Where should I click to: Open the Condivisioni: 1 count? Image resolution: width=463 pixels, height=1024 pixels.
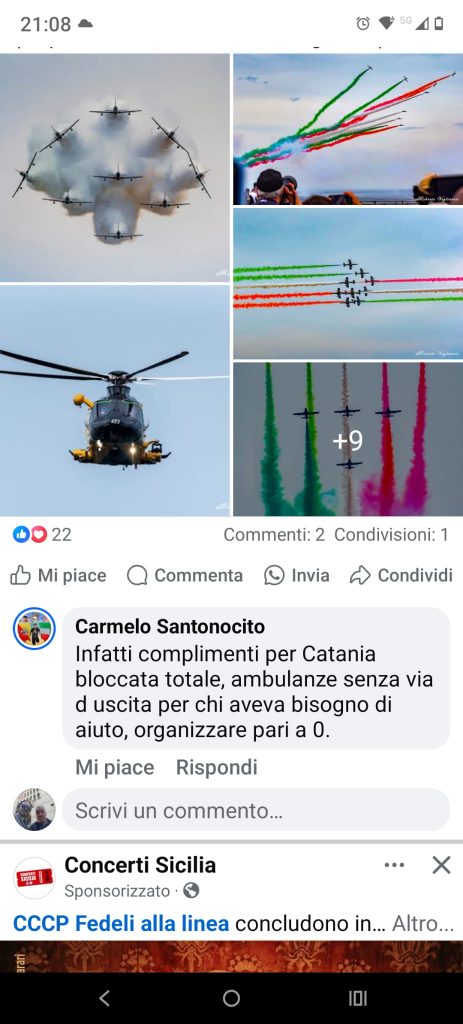[392, 535]
